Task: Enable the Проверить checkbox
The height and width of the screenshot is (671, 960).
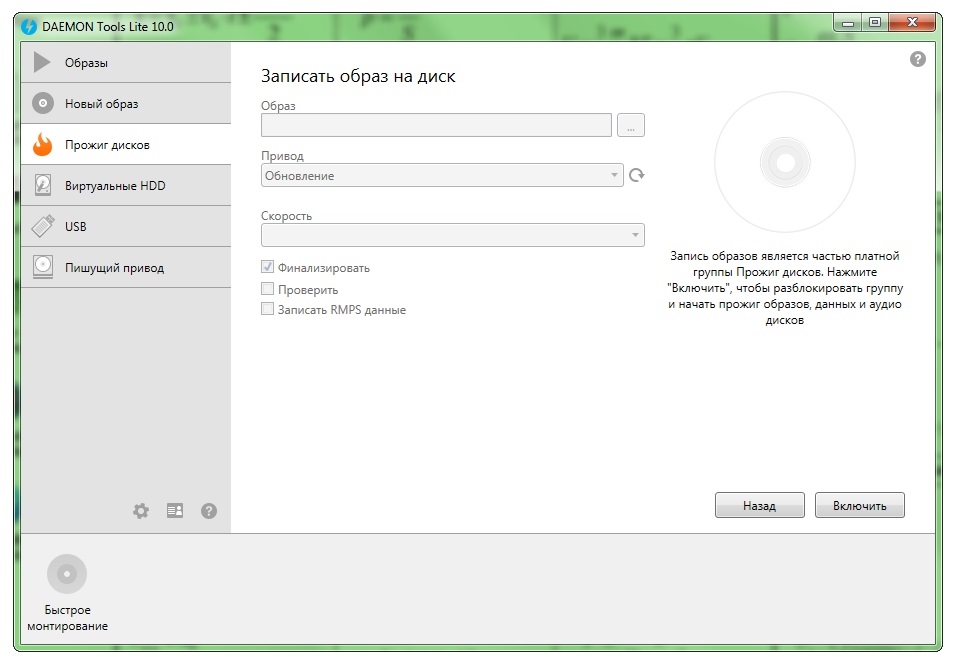Action: (267, 289)
